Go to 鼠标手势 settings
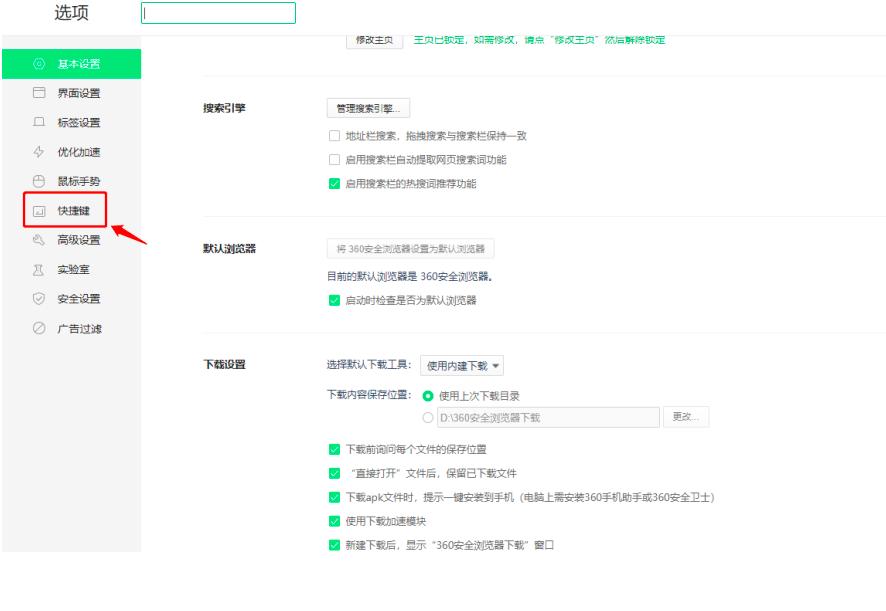Screen dimensions: 886x611 coord(72,181)
